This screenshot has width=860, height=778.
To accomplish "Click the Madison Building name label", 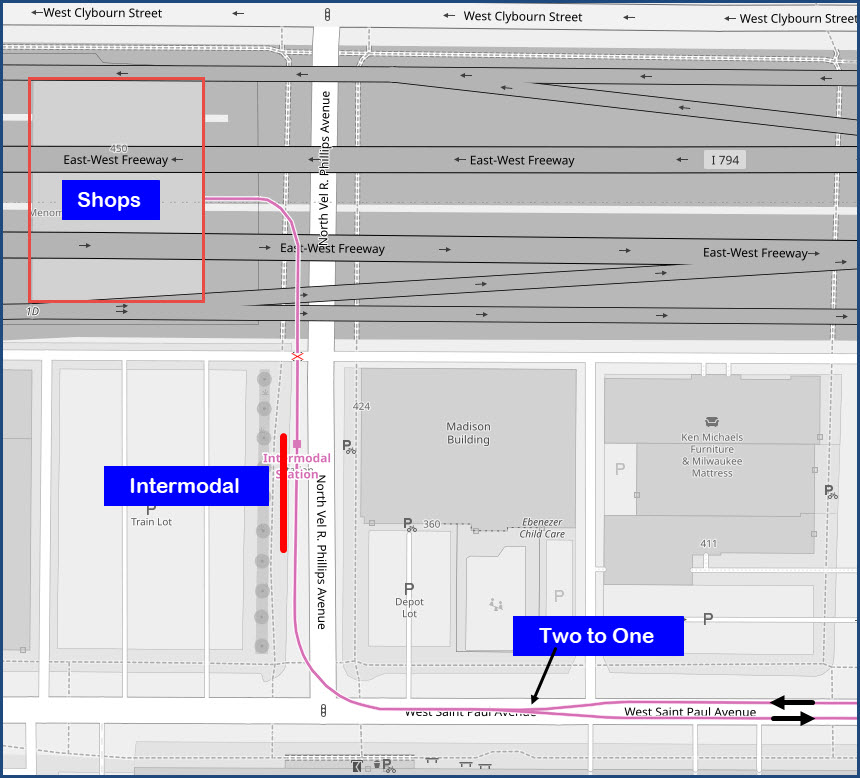I will click(468, 433).
